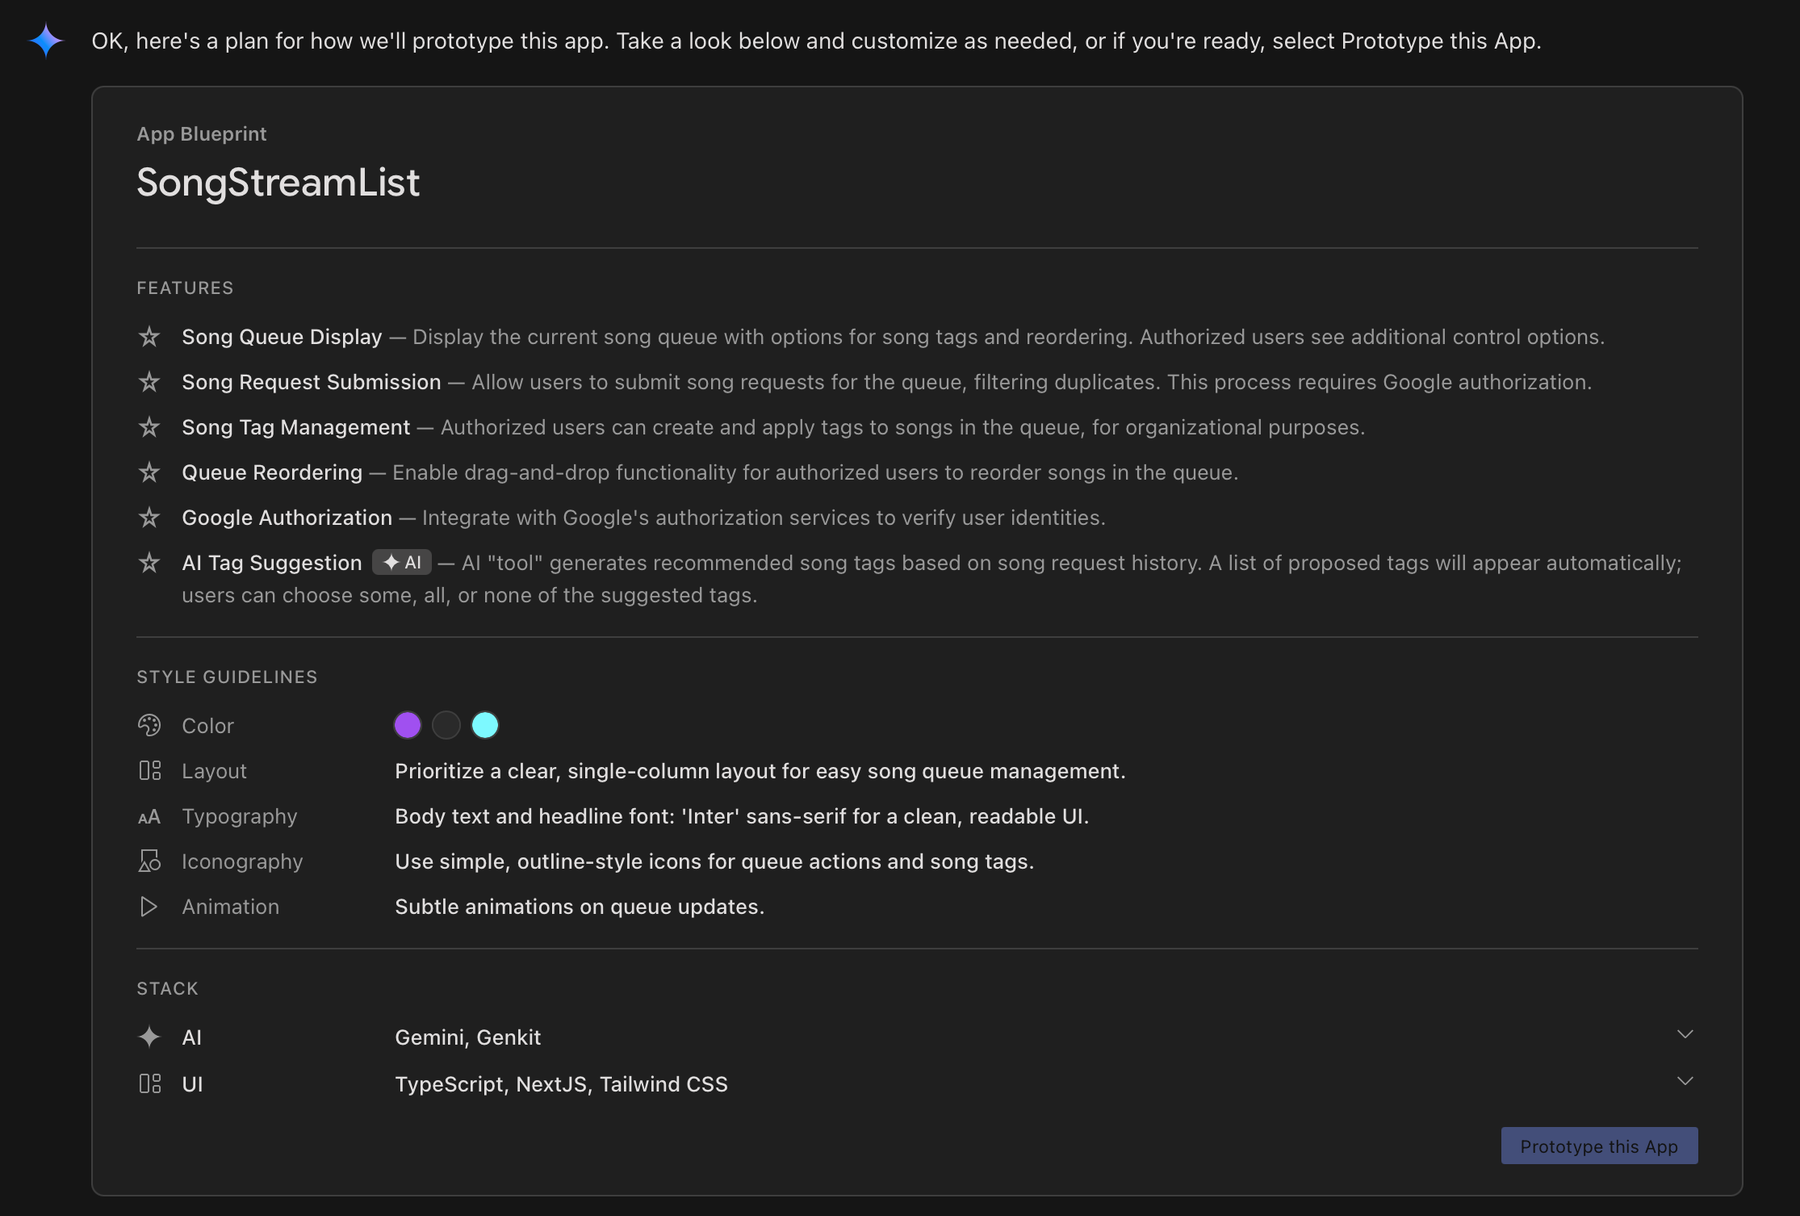The width and height of the screenshot is (1800, 1216).
Task: Click the Prototype this App button
Action: (1598, 1146)
